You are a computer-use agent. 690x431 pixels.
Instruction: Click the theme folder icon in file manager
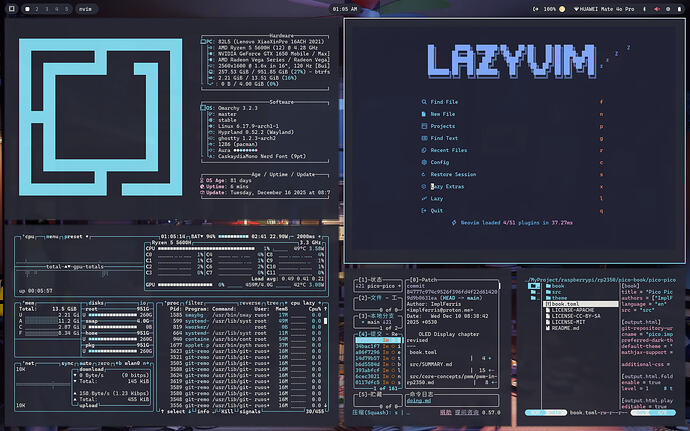point(548,298)
